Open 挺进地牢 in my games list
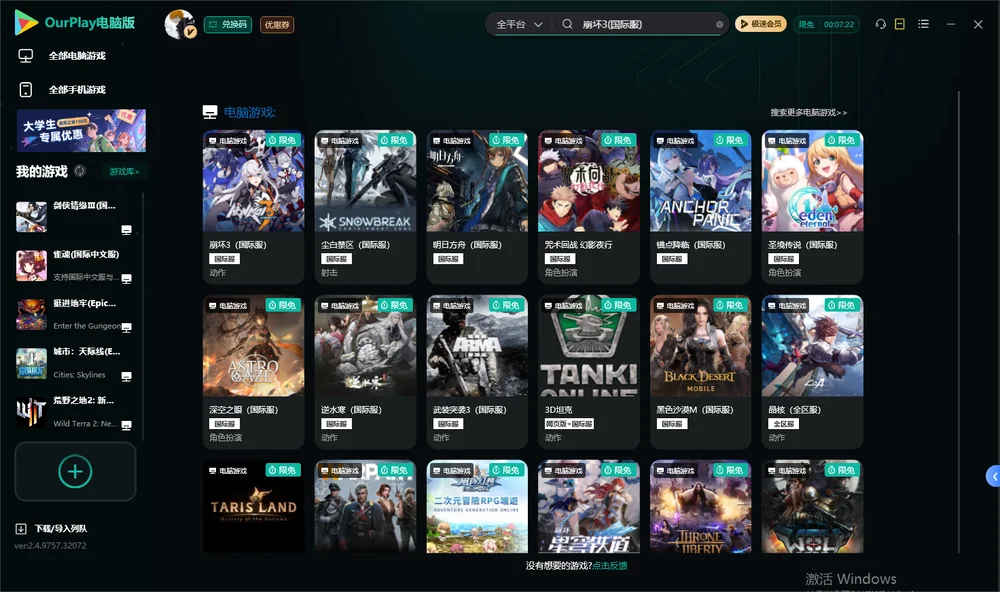This screenshot has width=1000, height=592. [74, 314]
